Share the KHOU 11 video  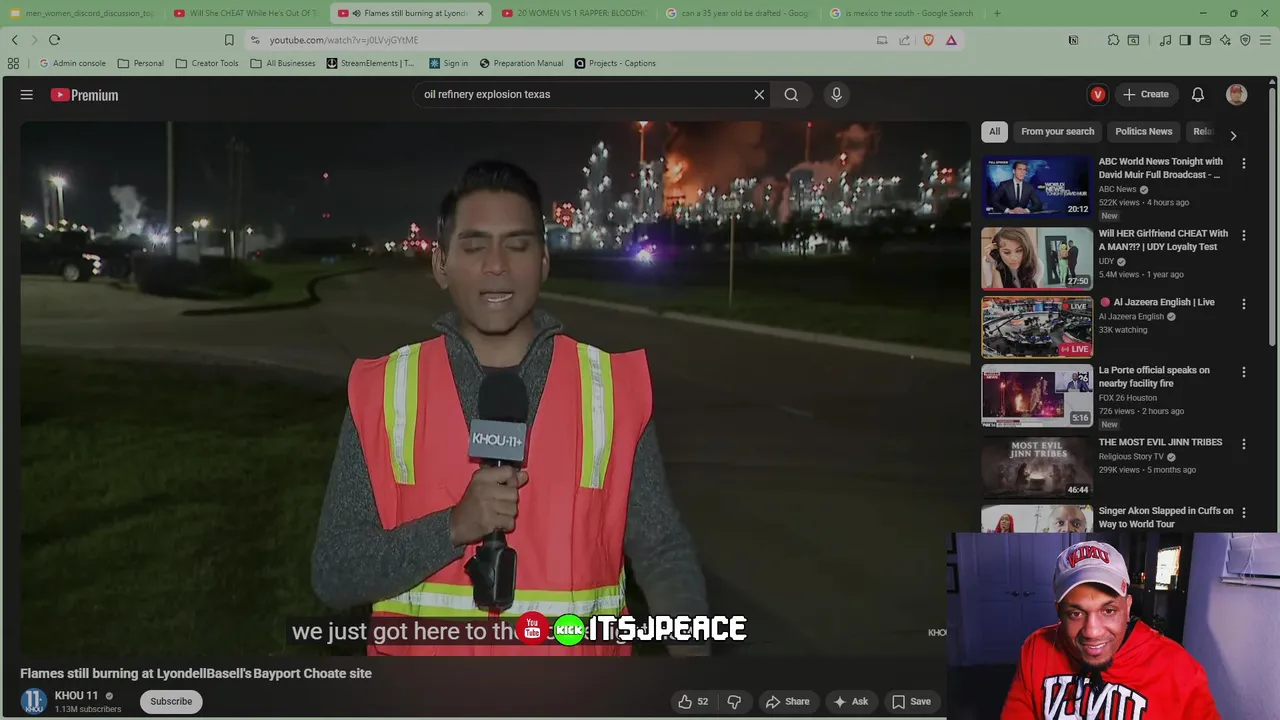tap(787, 702)
